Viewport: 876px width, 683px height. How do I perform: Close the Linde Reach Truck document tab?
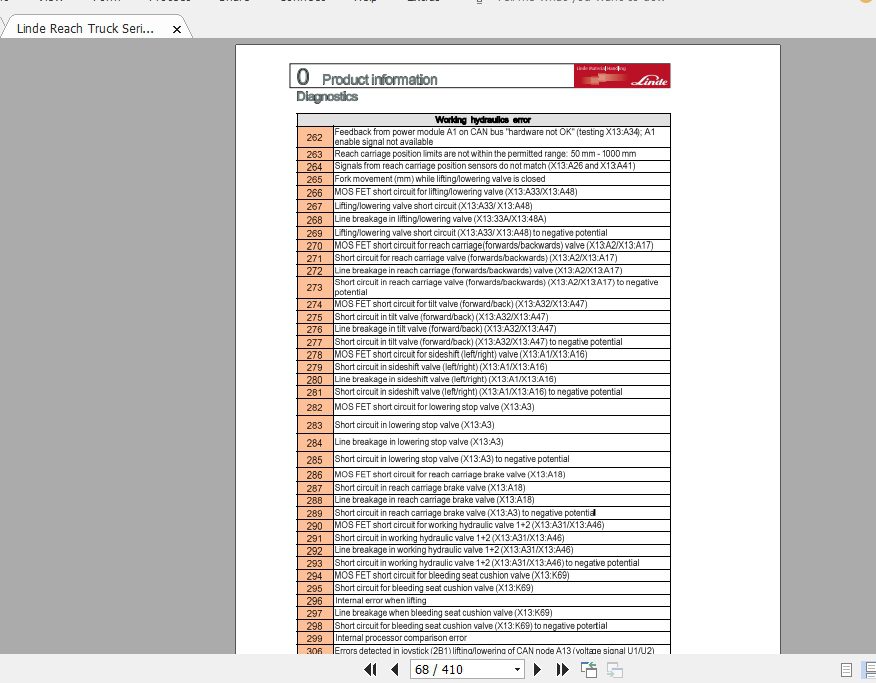point(177,29)
